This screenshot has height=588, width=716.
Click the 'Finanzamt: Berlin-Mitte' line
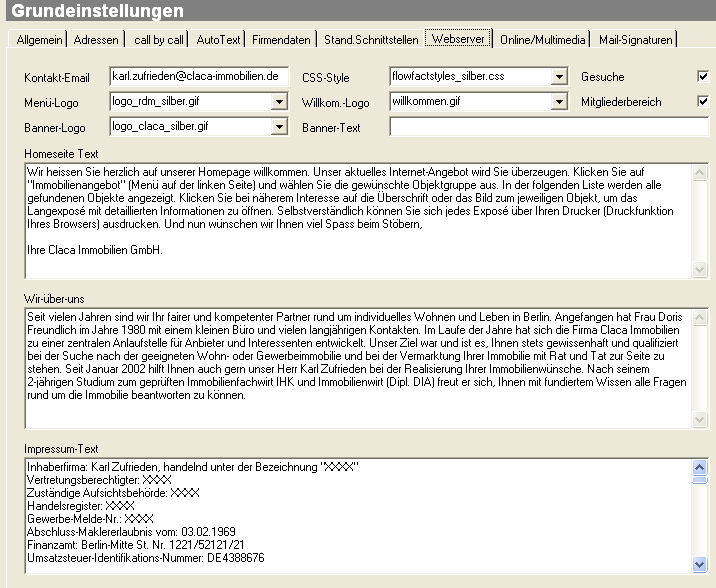pos(136,545)
